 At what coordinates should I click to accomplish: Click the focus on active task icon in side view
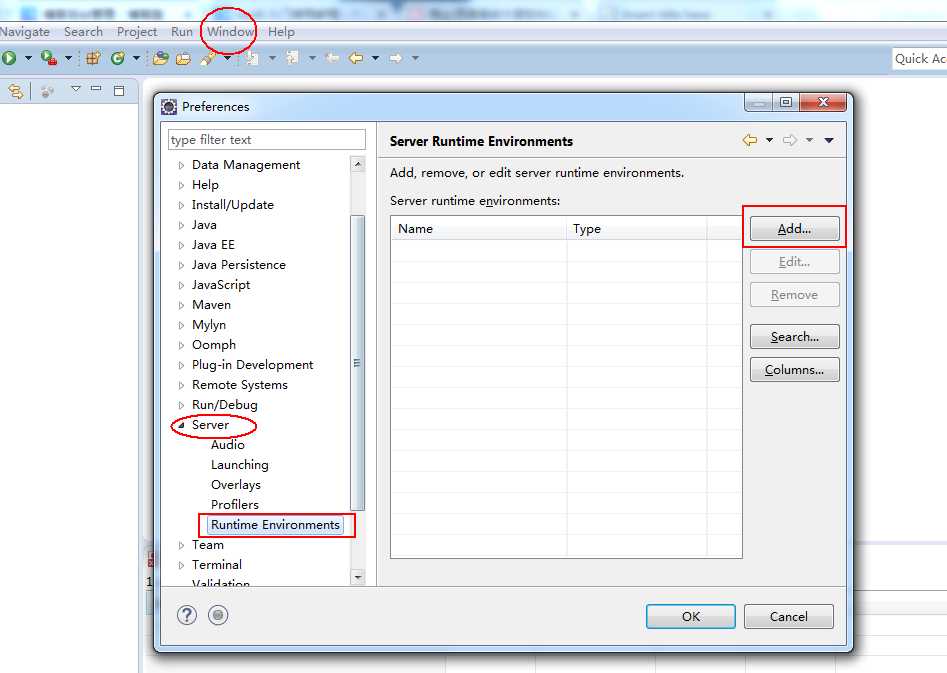pos(47,92)
